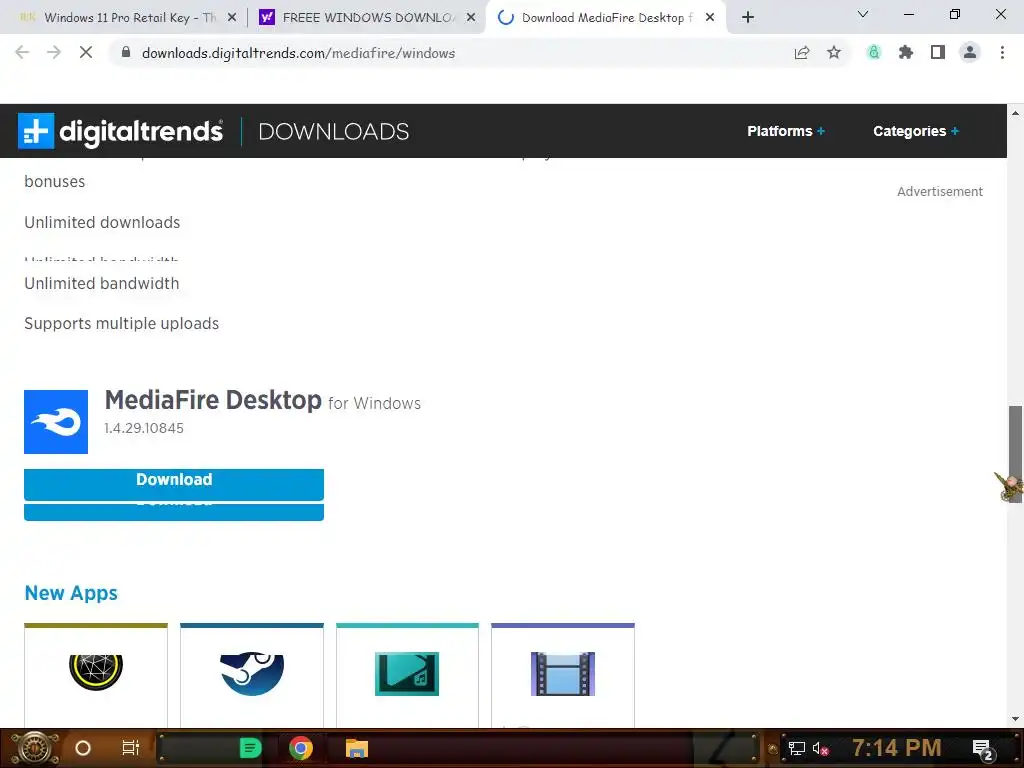Click the address bar URL
This screenshot has height=768, width=1024.
[298, 53]
